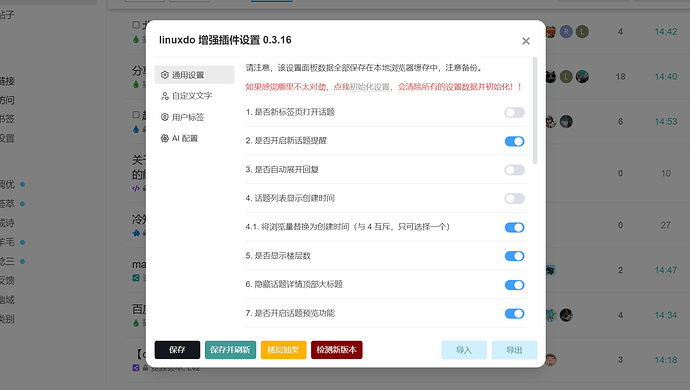Enable 话题列表显示创建时间 switch

pyautogui.click(x=514, y=199)
